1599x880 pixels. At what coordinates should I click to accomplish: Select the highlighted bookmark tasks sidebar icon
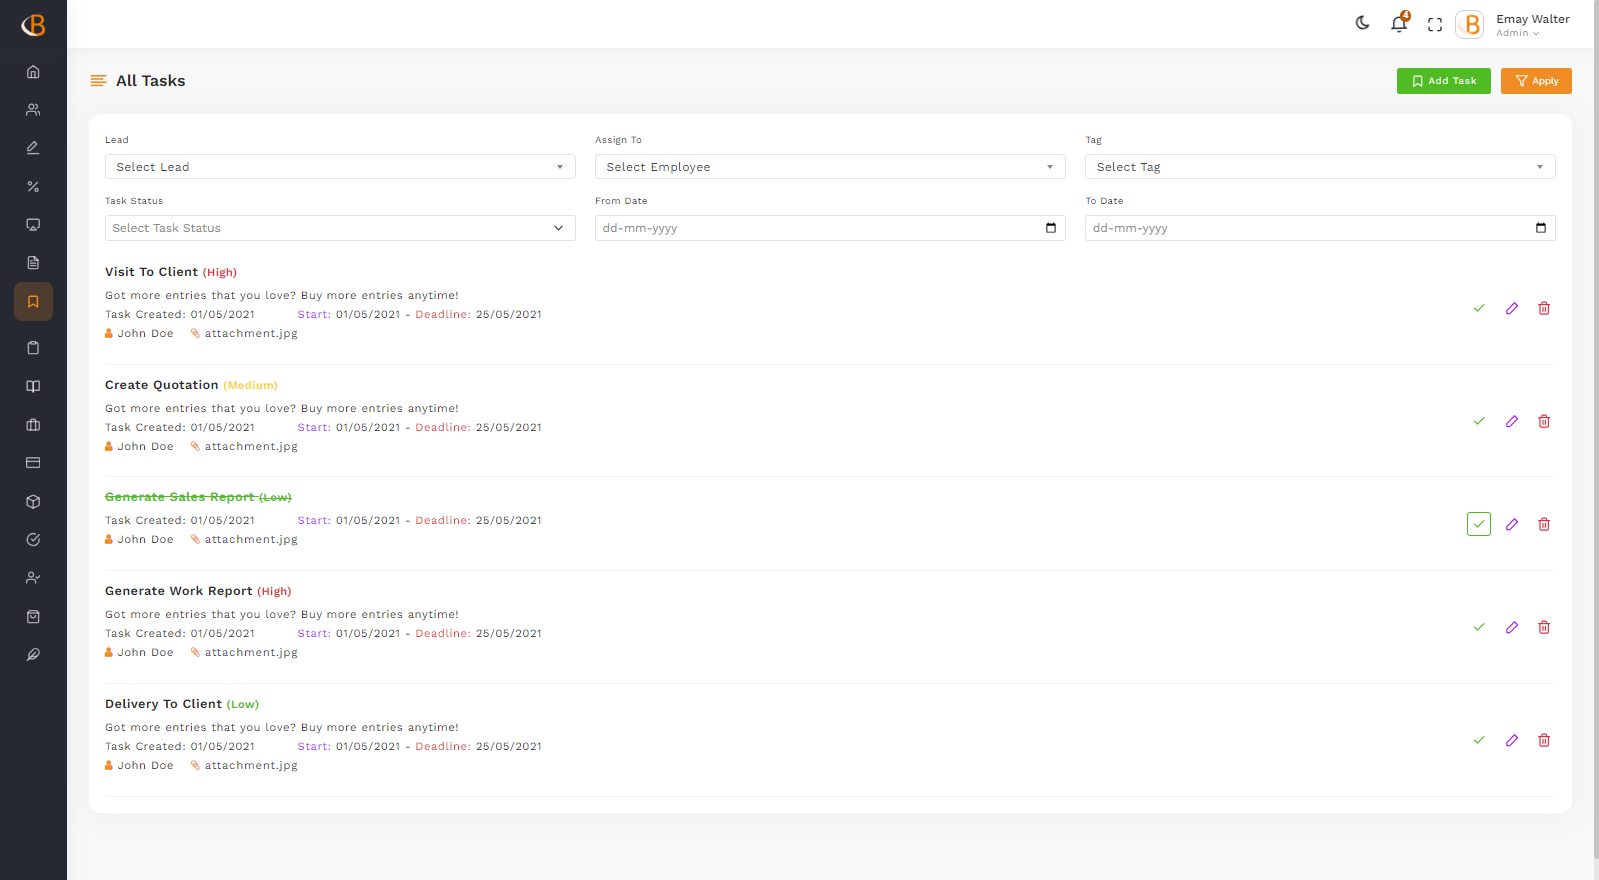pyautogui.click(x=33, y=301)
